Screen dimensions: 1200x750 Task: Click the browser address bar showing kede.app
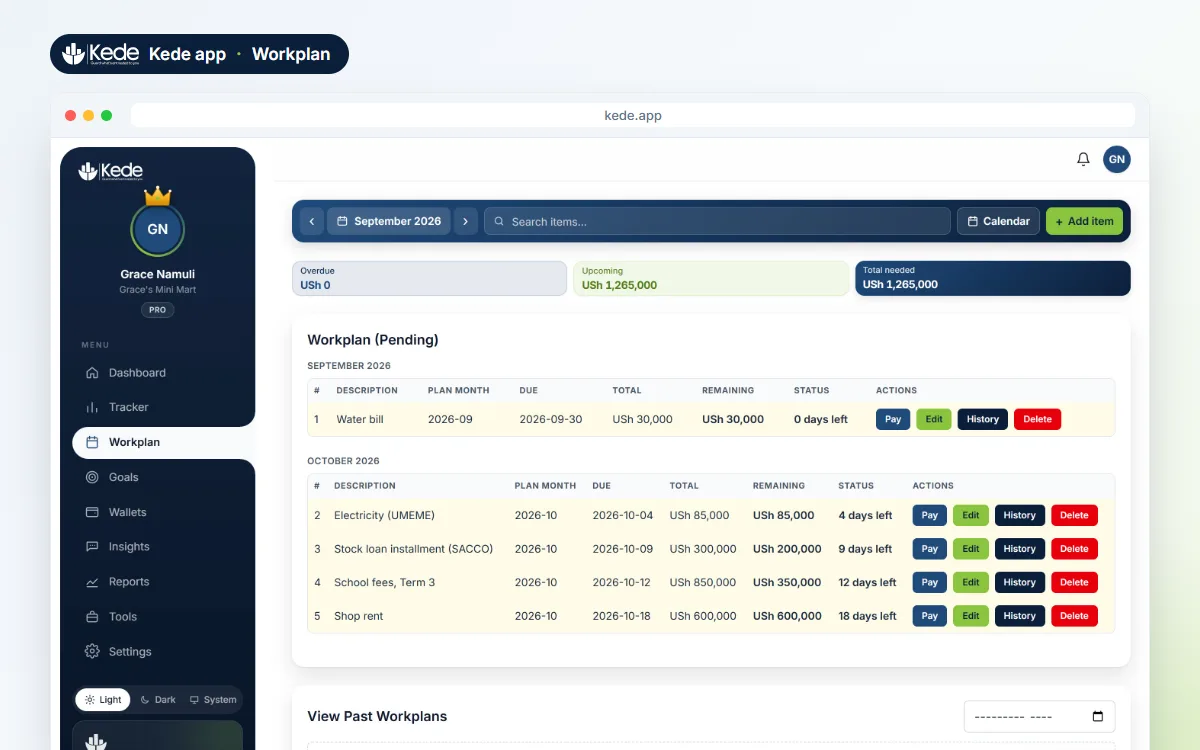pos(633,115)
